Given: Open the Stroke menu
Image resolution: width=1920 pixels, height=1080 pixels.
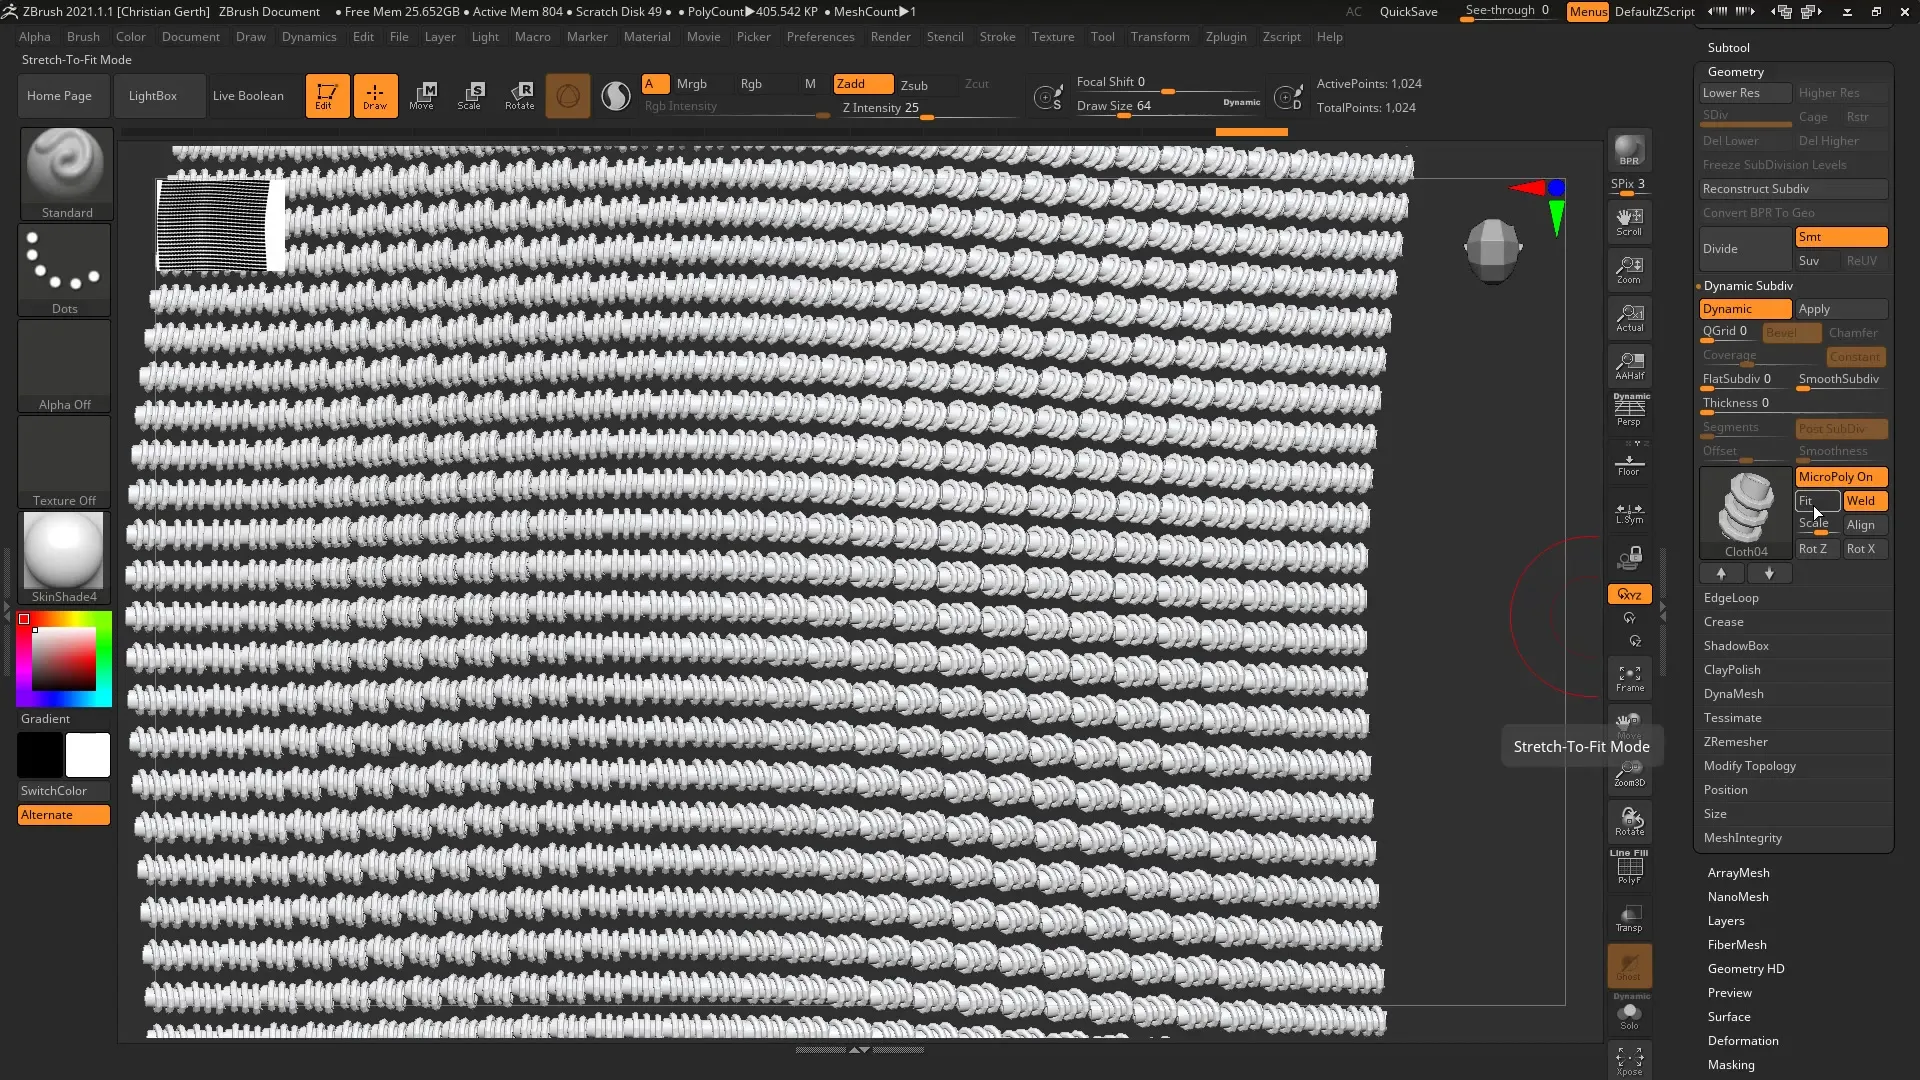Looking at the screenshot, I should 997,37.
